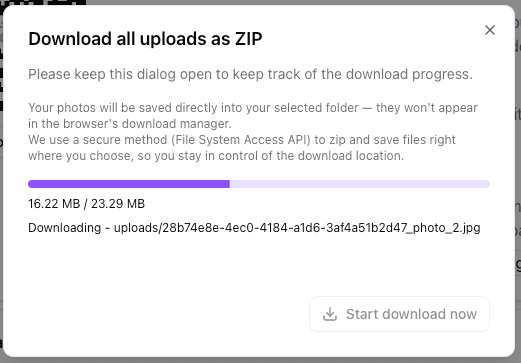Click the word Downloading in the status line
This screenshot has width=521, height=363.
point(65,228)
